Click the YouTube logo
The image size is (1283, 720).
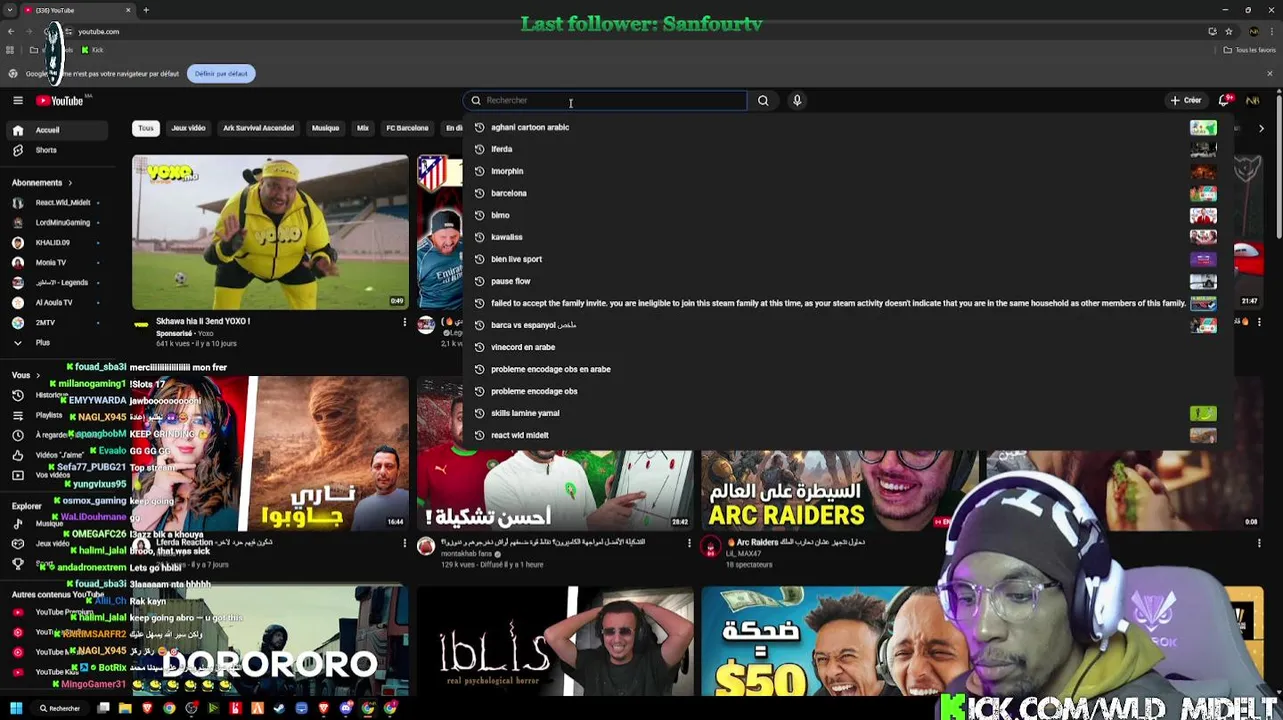coord(60,100)
